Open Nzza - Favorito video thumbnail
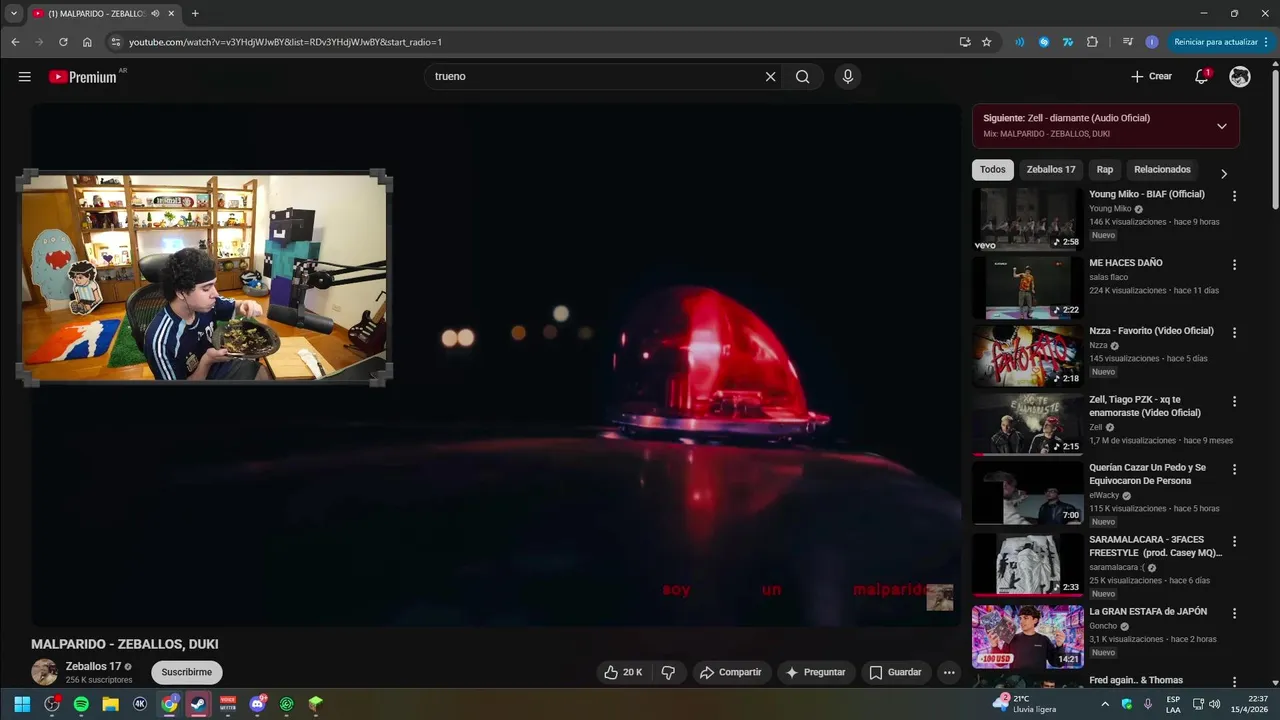The width and height of the screenshot is (1280, 720). coord(1028,356)
